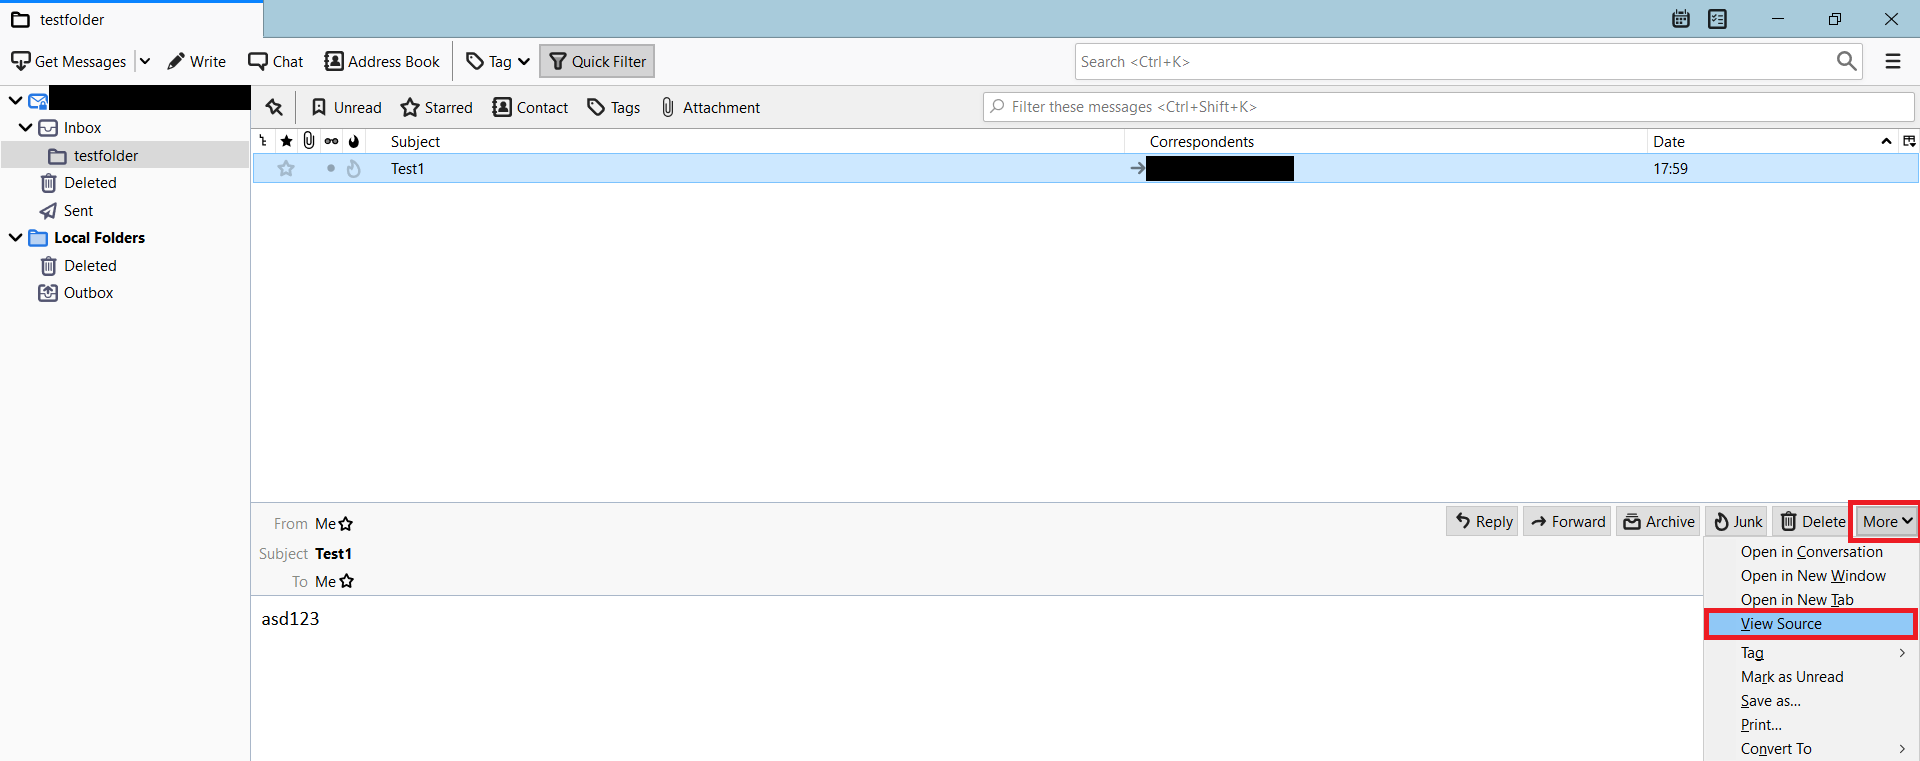Collapse the Local Folders tree
Viewport: 1920px width, 761px height.
point(15,238)
